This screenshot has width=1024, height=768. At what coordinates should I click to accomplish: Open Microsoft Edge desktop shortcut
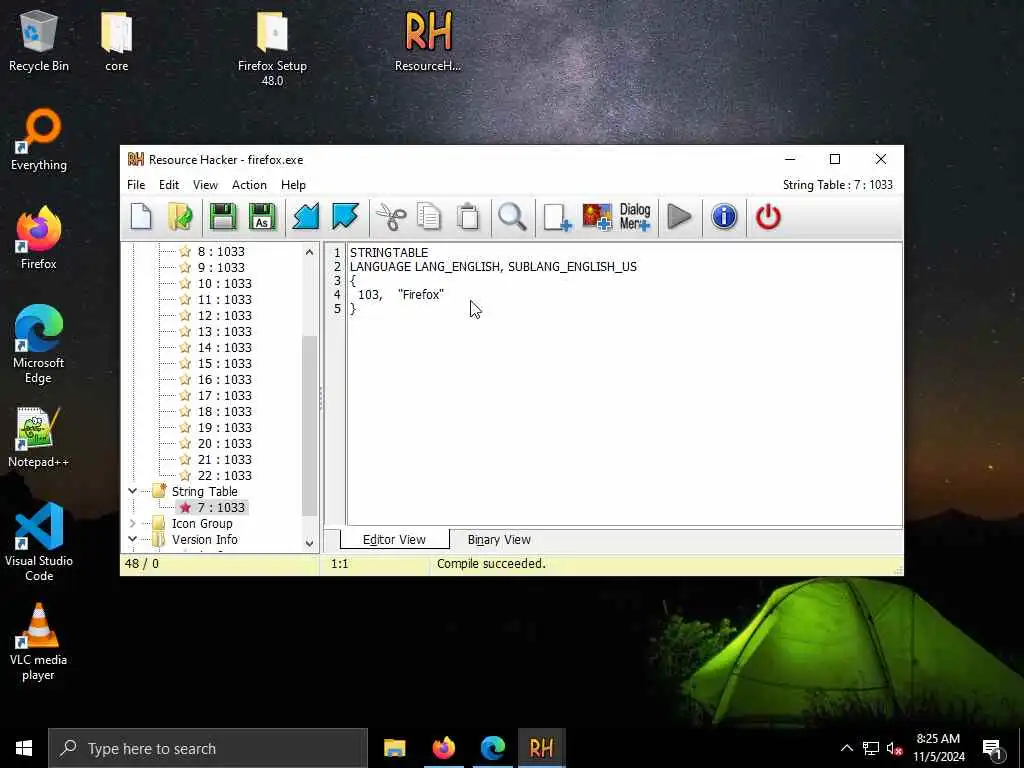click(39, 344)
